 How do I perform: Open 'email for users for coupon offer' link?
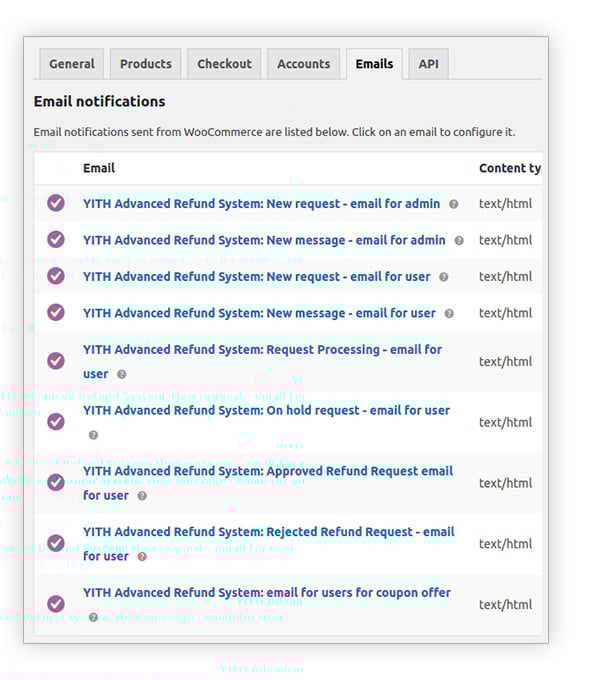coord(267,592)
